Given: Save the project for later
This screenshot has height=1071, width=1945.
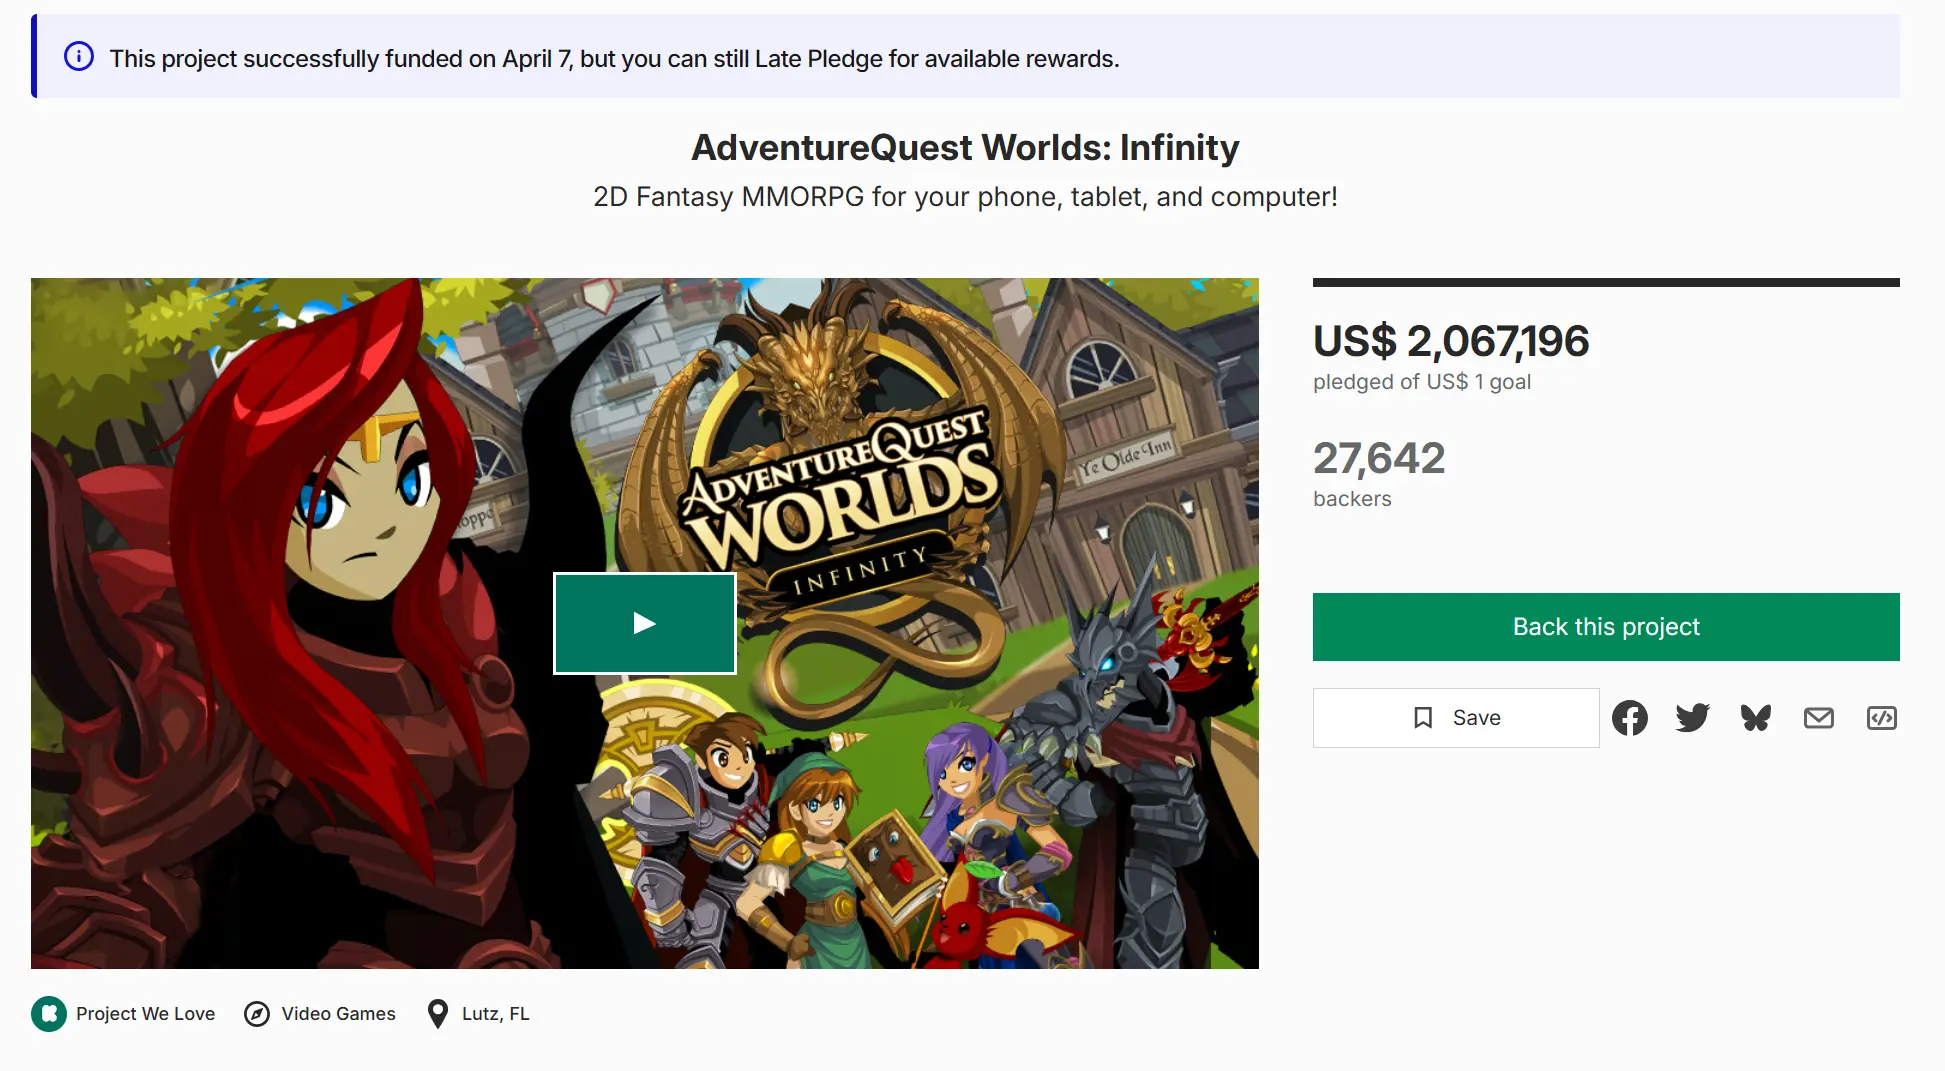Looking at the screenshot, I should click(1456, 717).
